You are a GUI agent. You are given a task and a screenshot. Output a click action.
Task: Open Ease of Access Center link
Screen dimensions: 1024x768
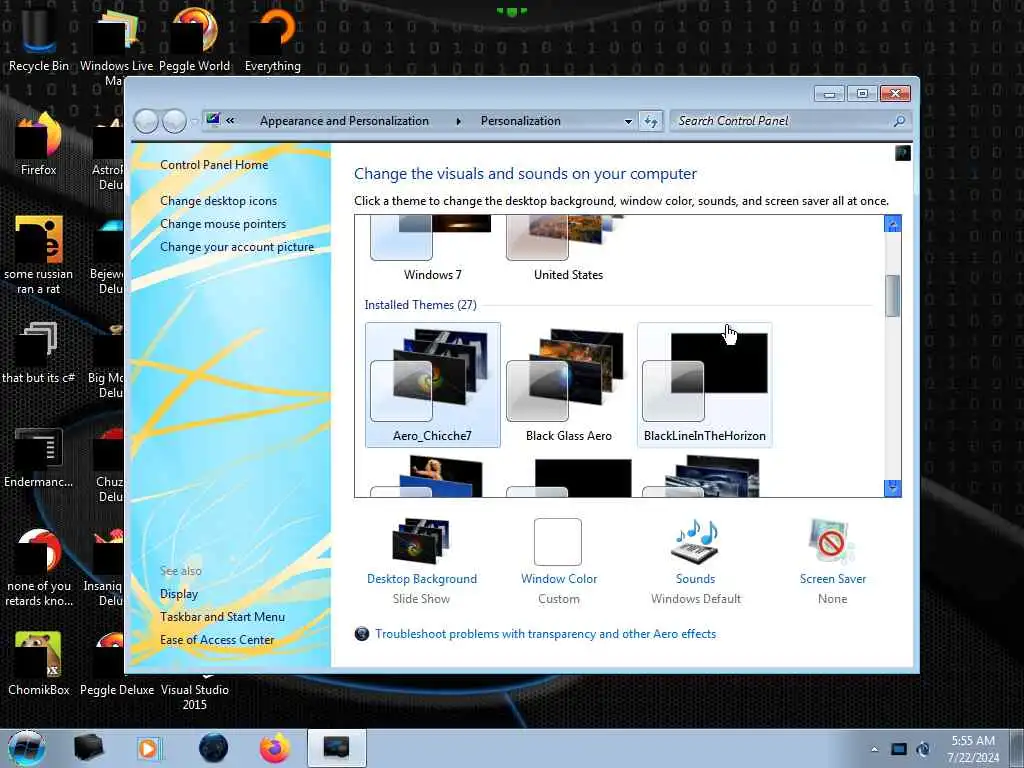tap(217, 640)
